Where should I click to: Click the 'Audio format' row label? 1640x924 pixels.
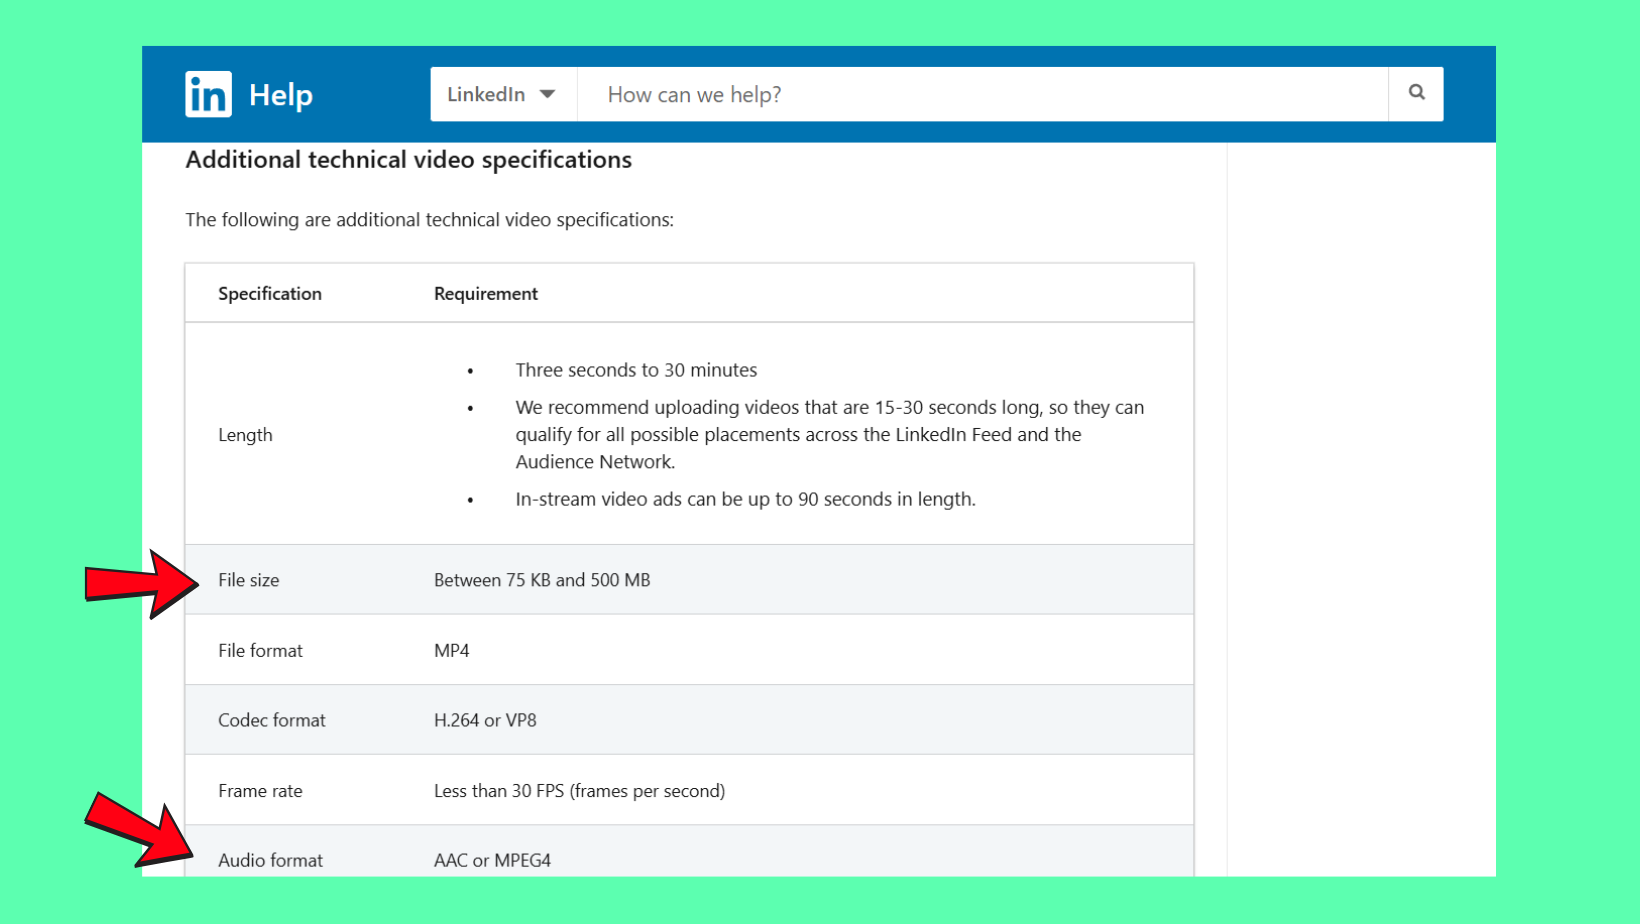pos(270,860)
